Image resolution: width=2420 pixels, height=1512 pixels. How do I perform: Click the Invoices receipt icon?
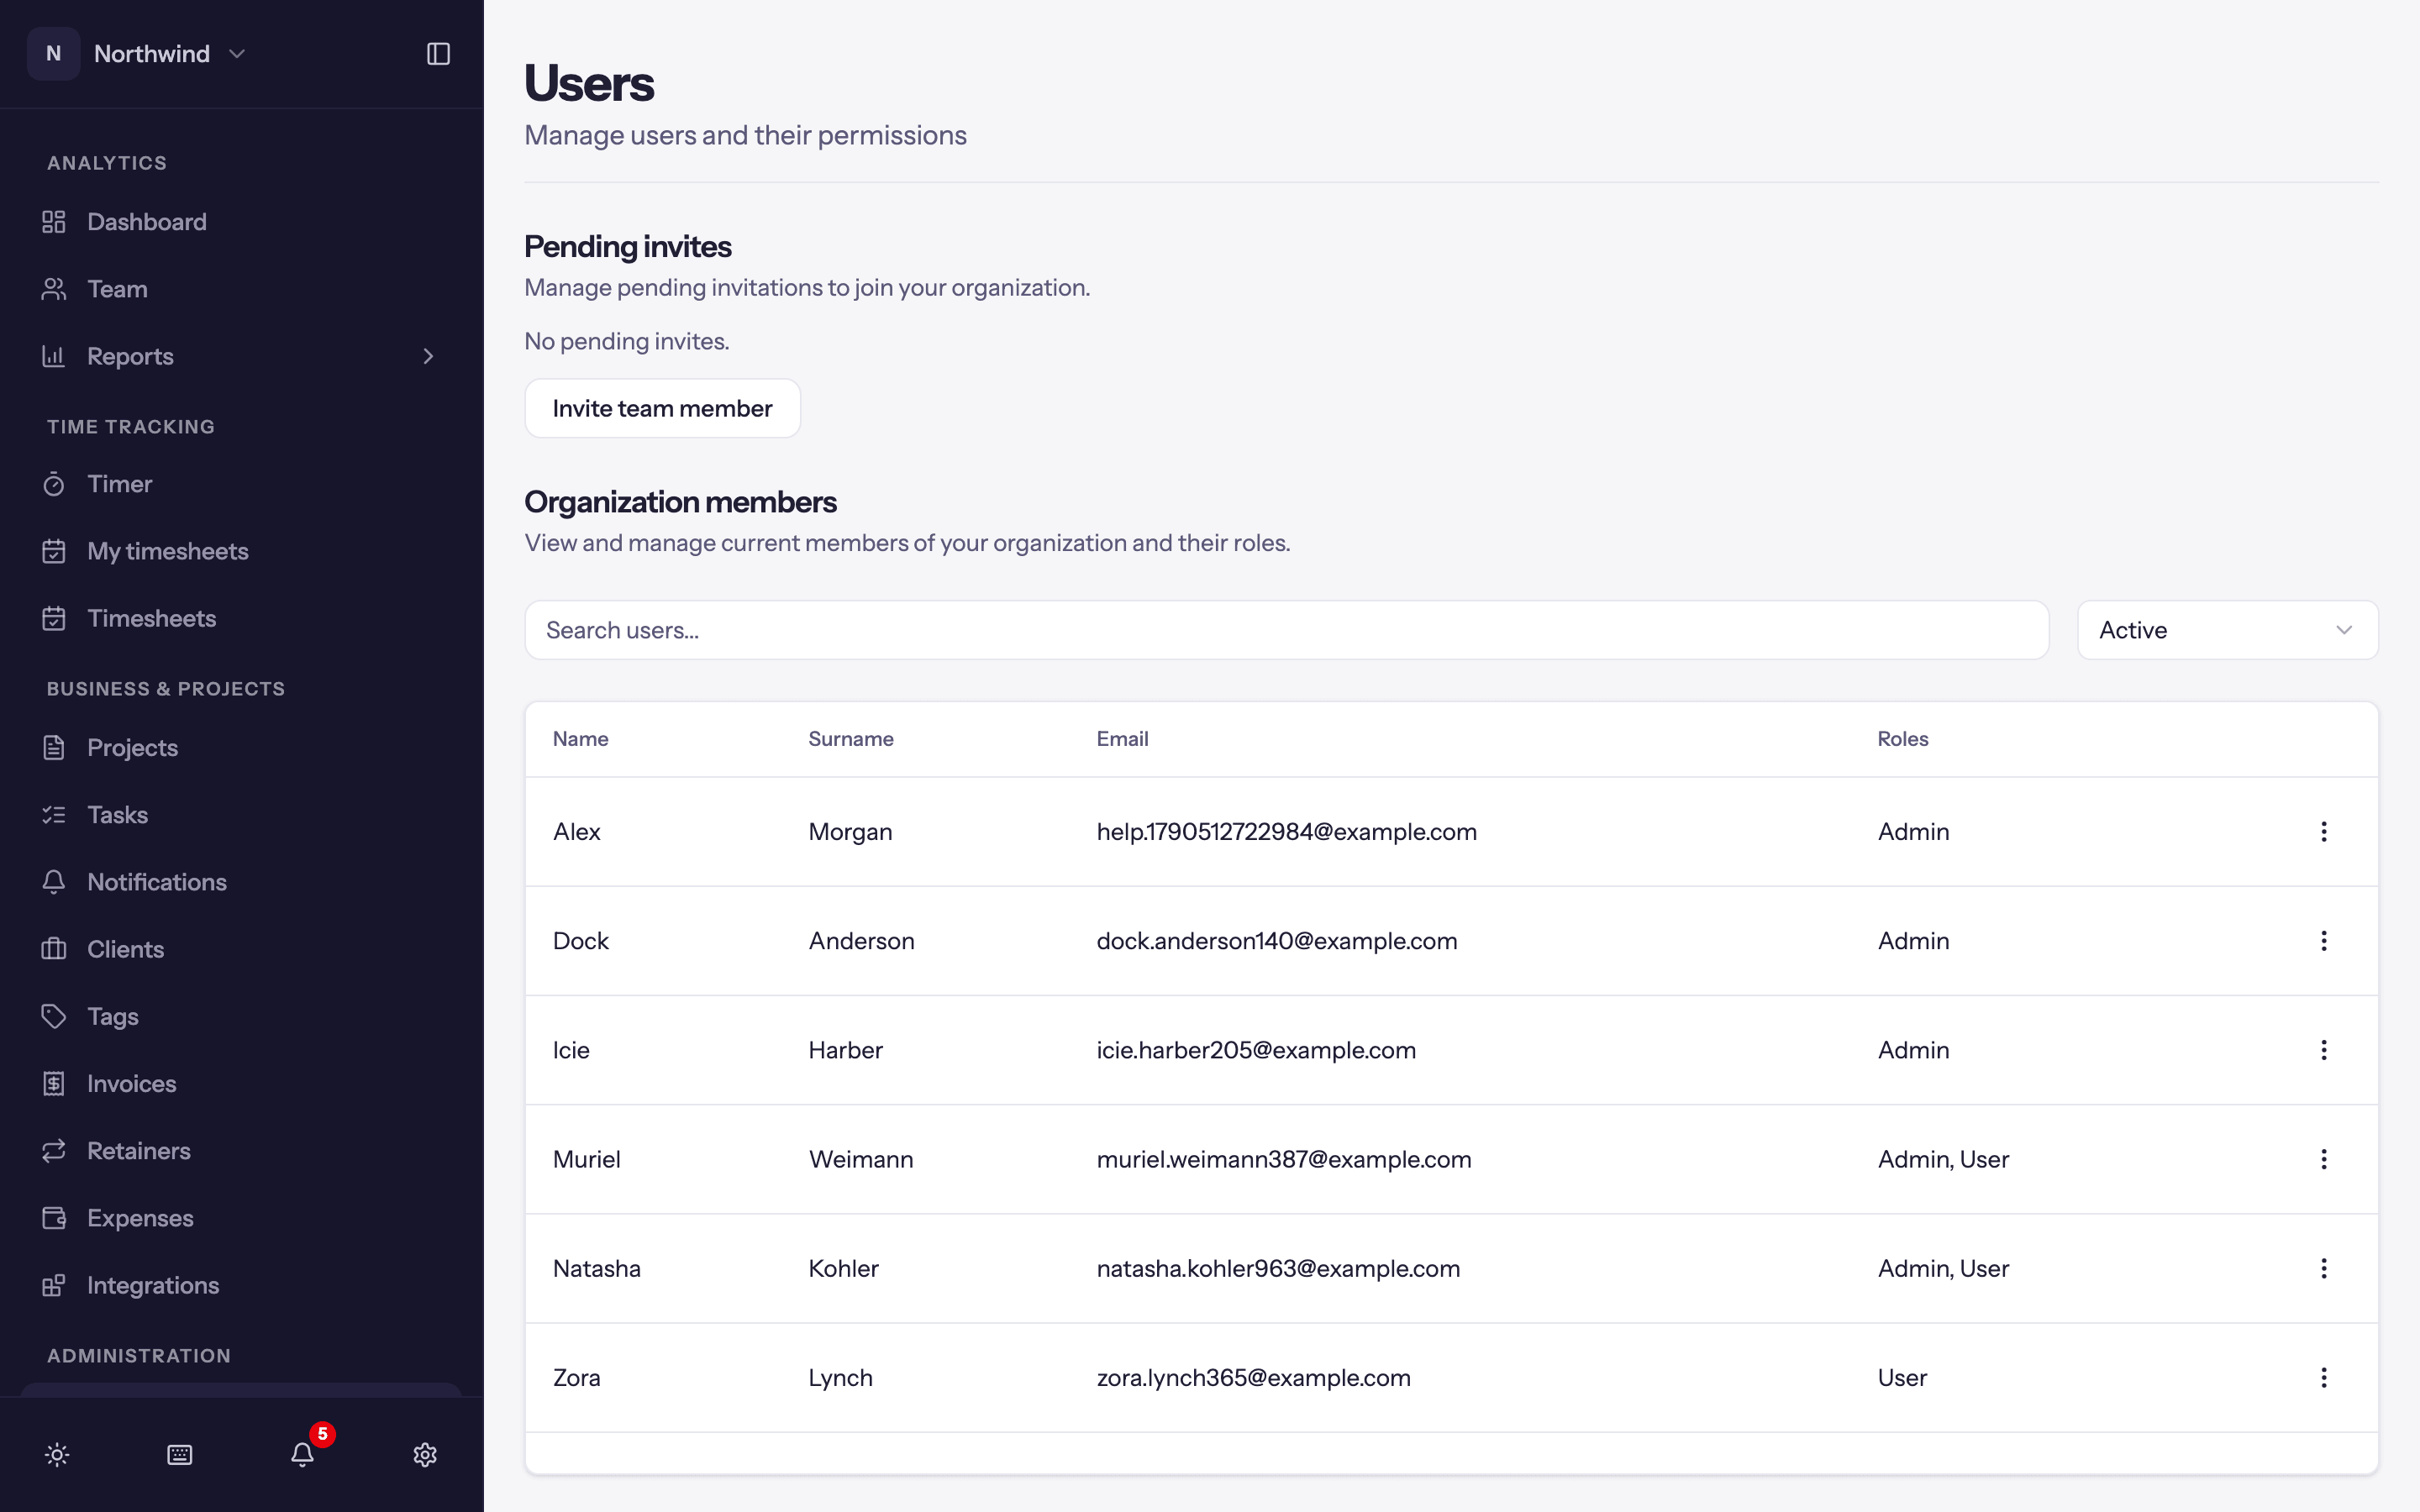(x=54, y=1084)
